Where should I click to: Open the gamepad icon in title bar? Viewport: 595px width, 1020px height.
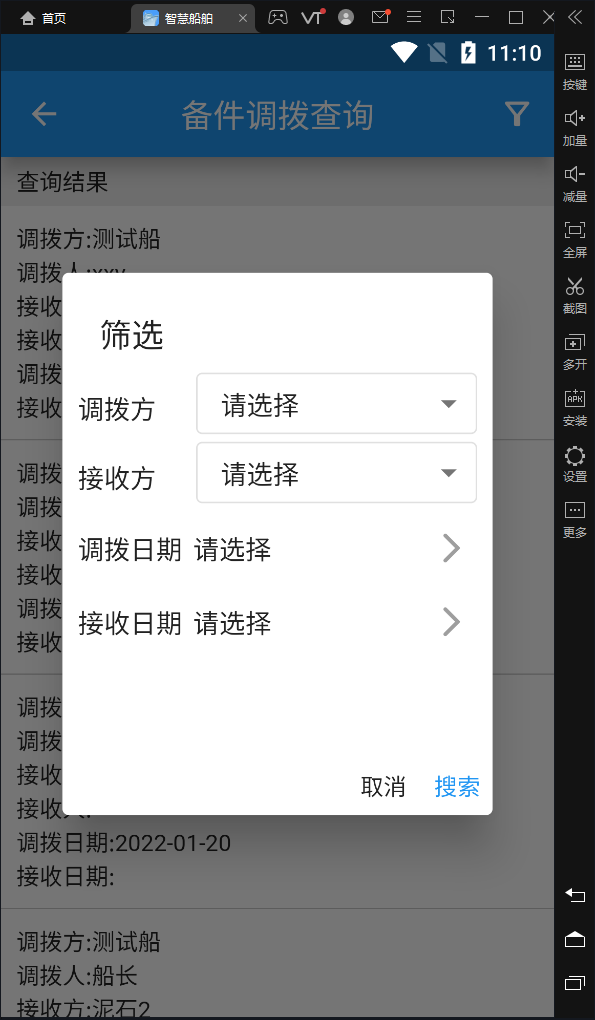278,18
